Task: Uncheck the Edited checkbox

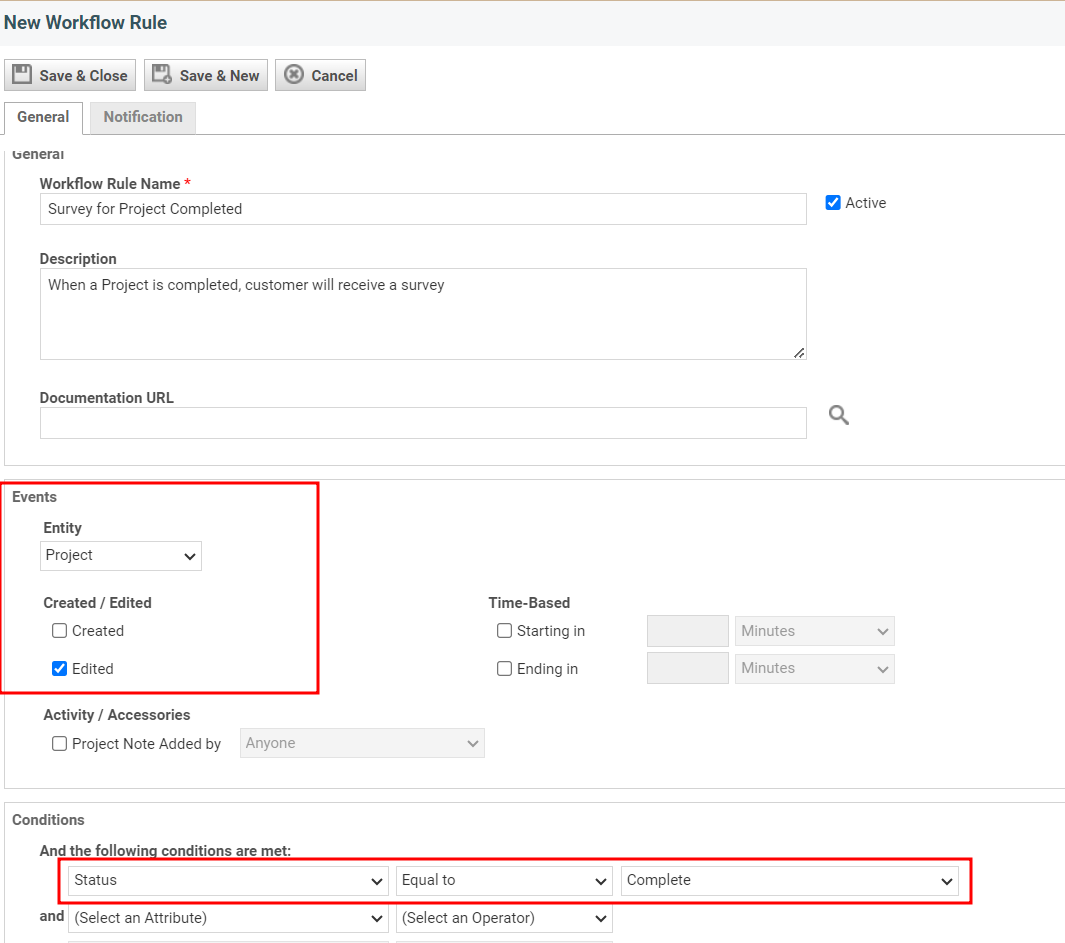Action: click(60, 669)
